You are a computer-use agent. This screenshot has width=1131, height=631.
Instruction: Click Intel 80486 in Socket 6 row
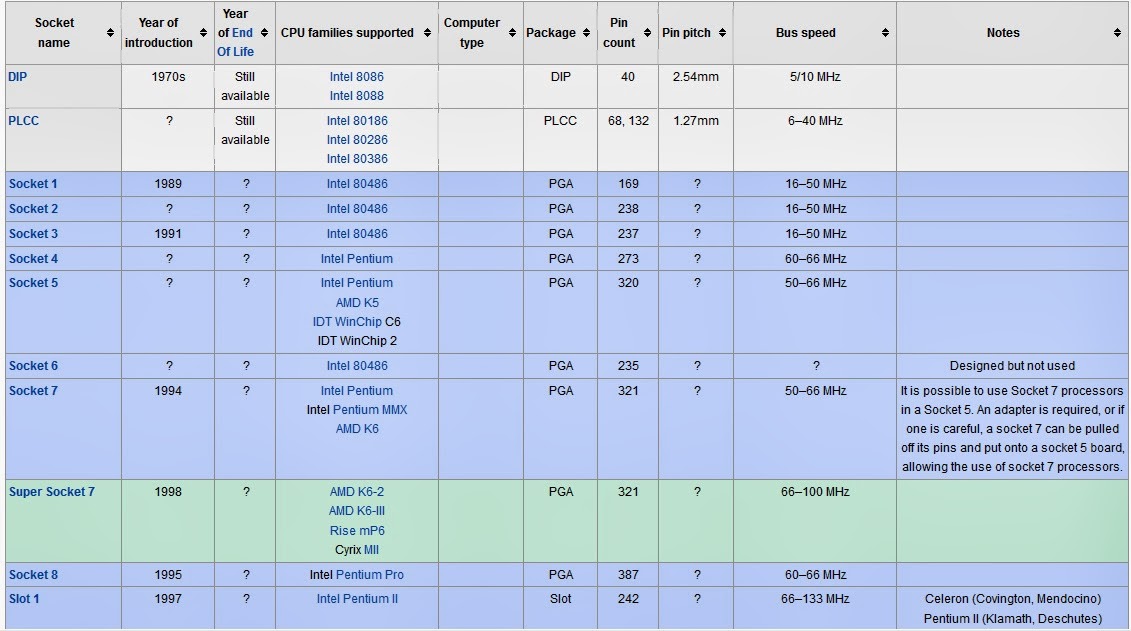[357, 366]
